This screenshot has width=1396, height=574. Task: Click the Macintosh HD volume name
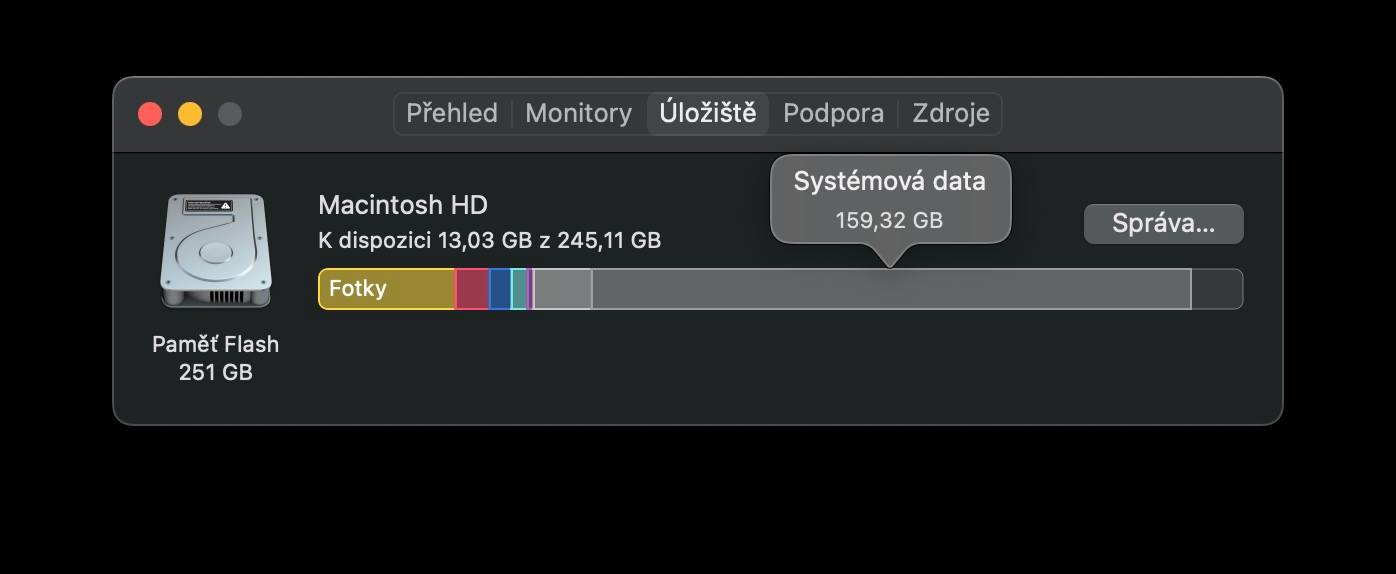point(402,205)
